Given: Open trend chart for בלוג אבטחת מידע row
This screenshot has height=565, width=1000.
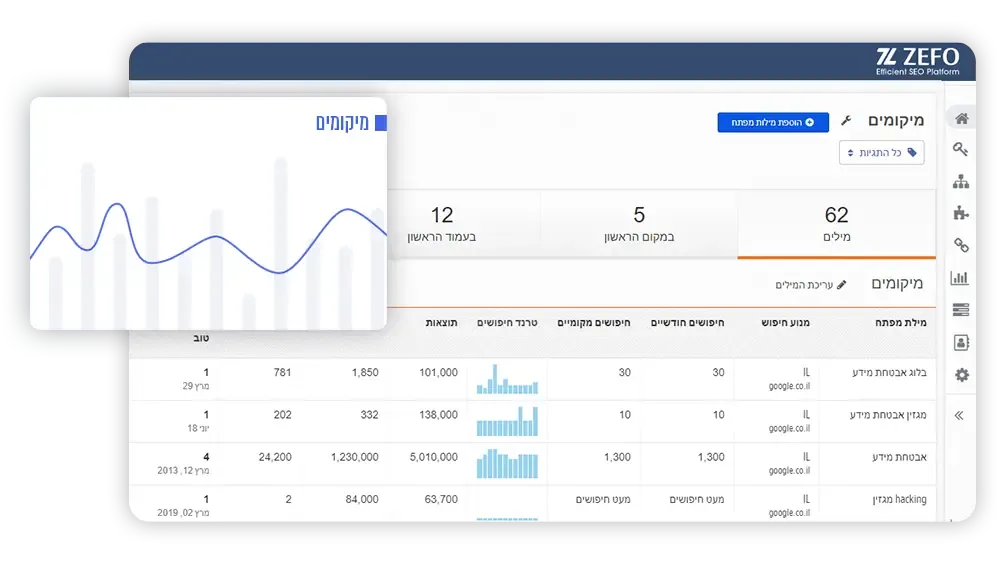Looking at the screenshot, I should (x=507, y=379).
